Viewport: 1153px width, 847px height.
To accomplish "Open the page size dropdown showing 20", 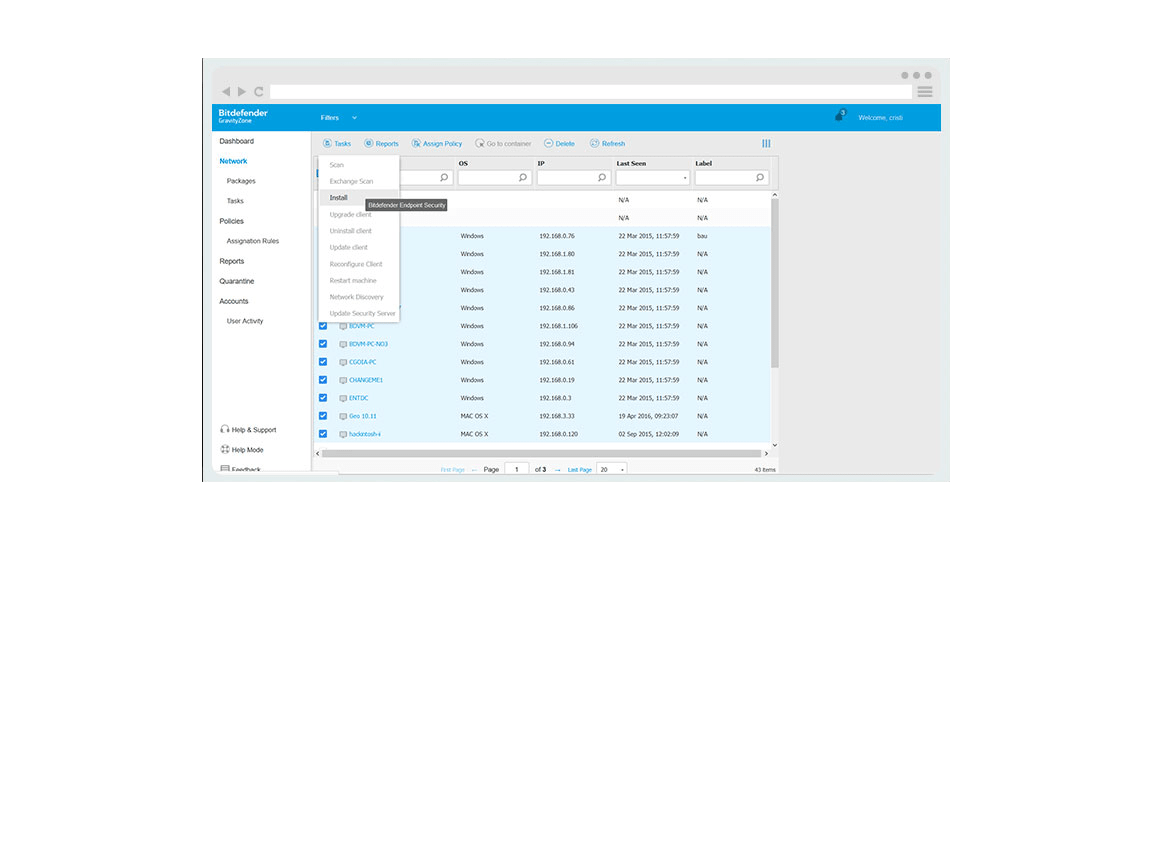I will point(611,469).
